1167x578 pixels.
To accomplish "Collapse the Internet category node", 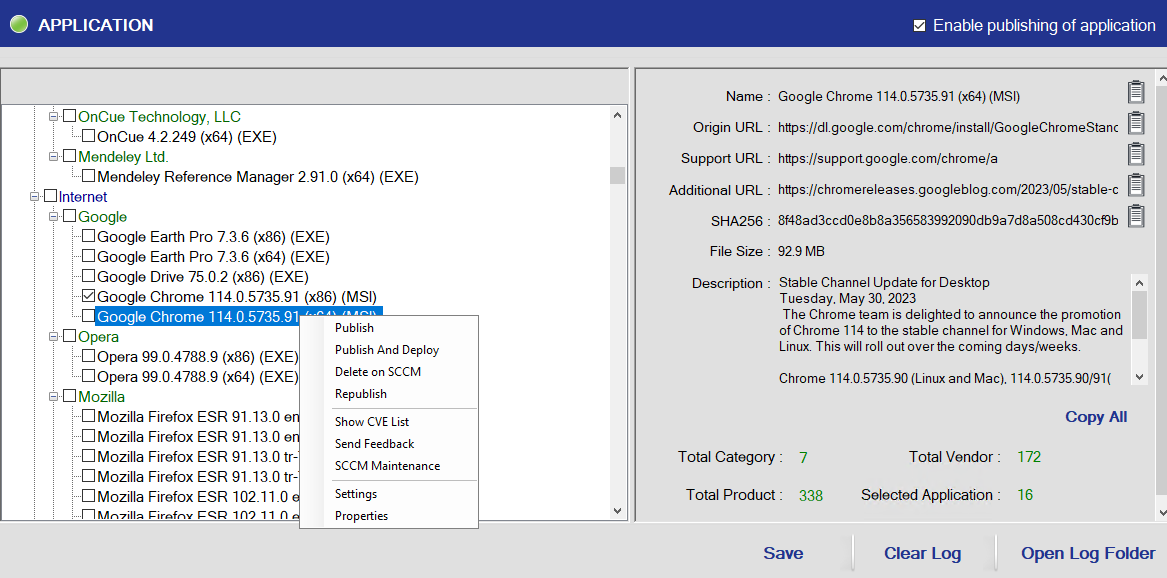I will pyautogui.click(x=35, y=197).
